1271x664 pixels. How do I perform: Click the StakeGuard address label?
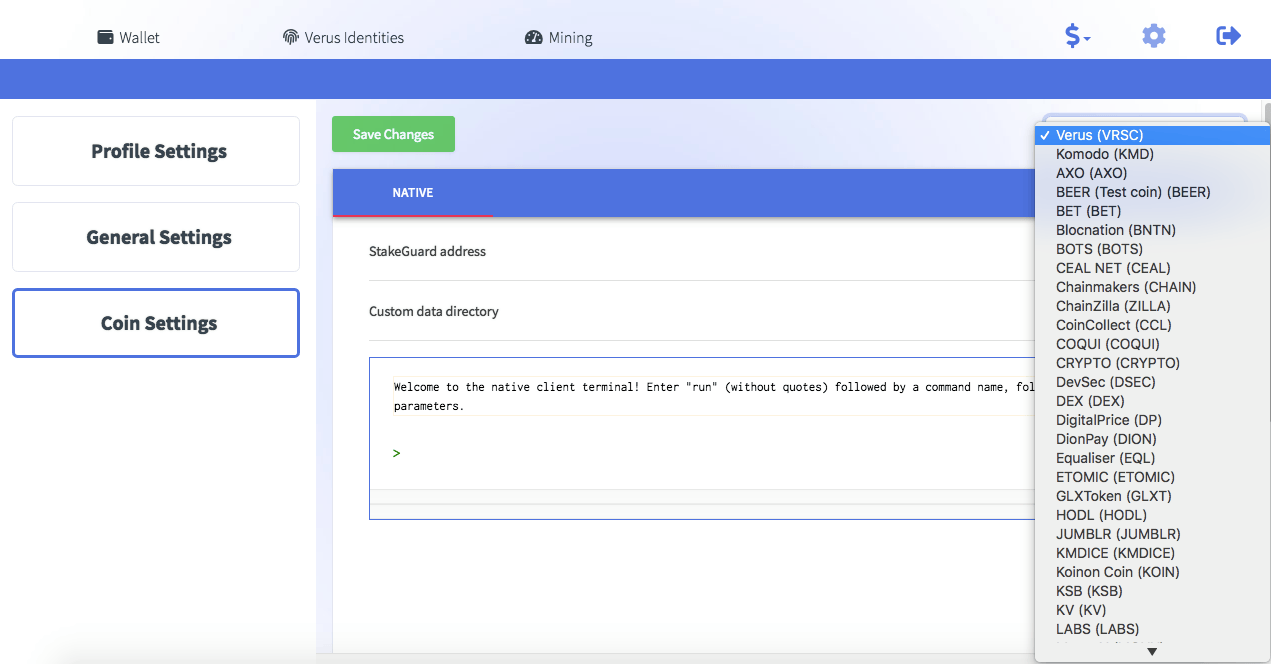427,251
